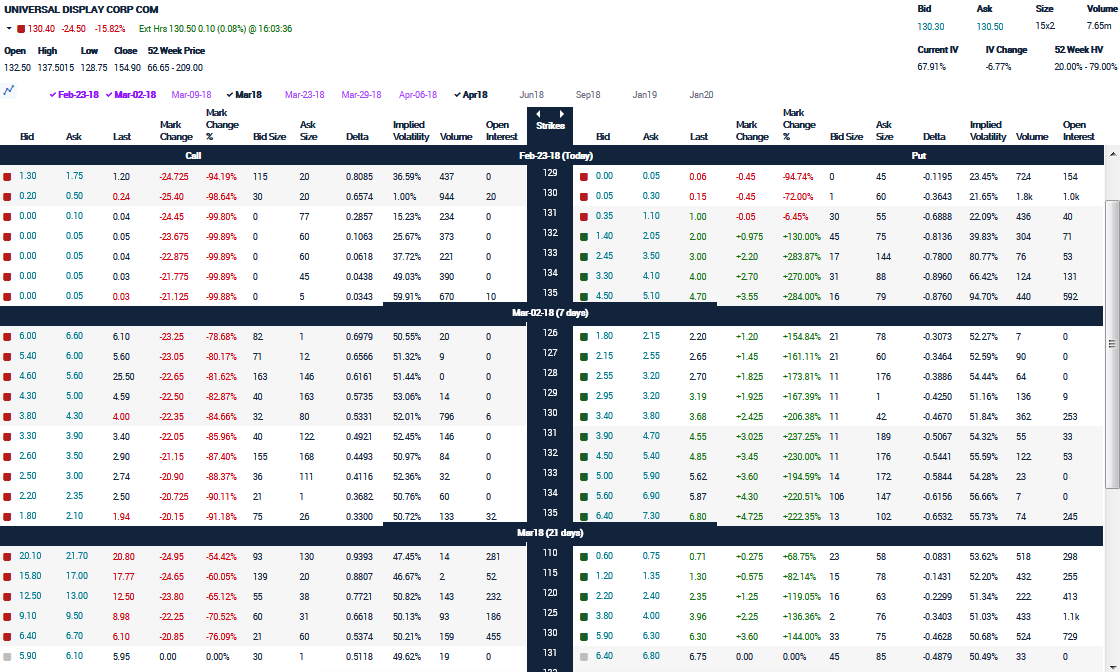Viewport: 1120px width, 672px height.
Task: Uncheck the Mar18 expiration
Action: (x=244, y=95)
